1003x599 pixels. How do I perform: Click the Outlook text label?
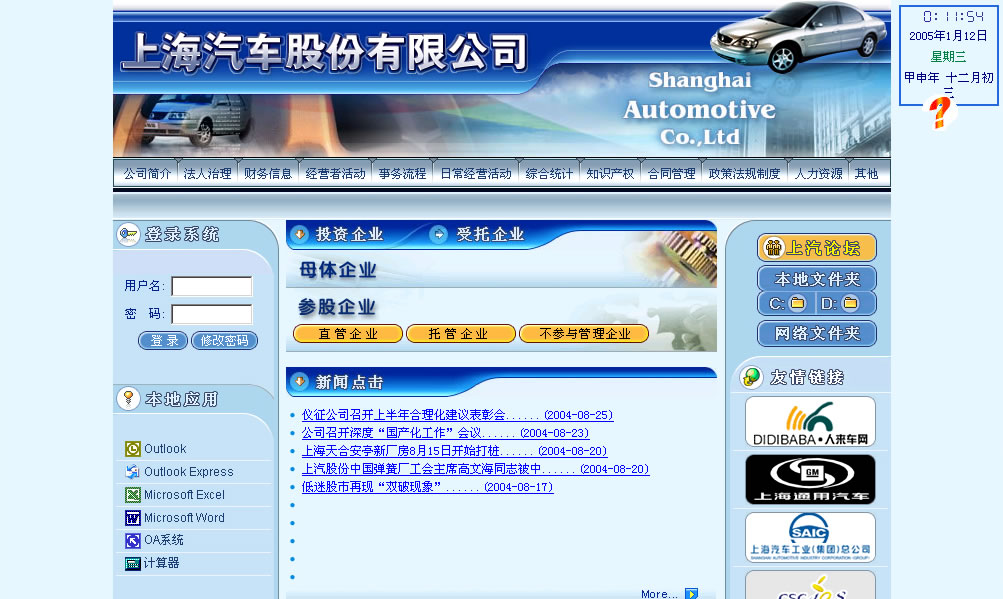(165, 449)
